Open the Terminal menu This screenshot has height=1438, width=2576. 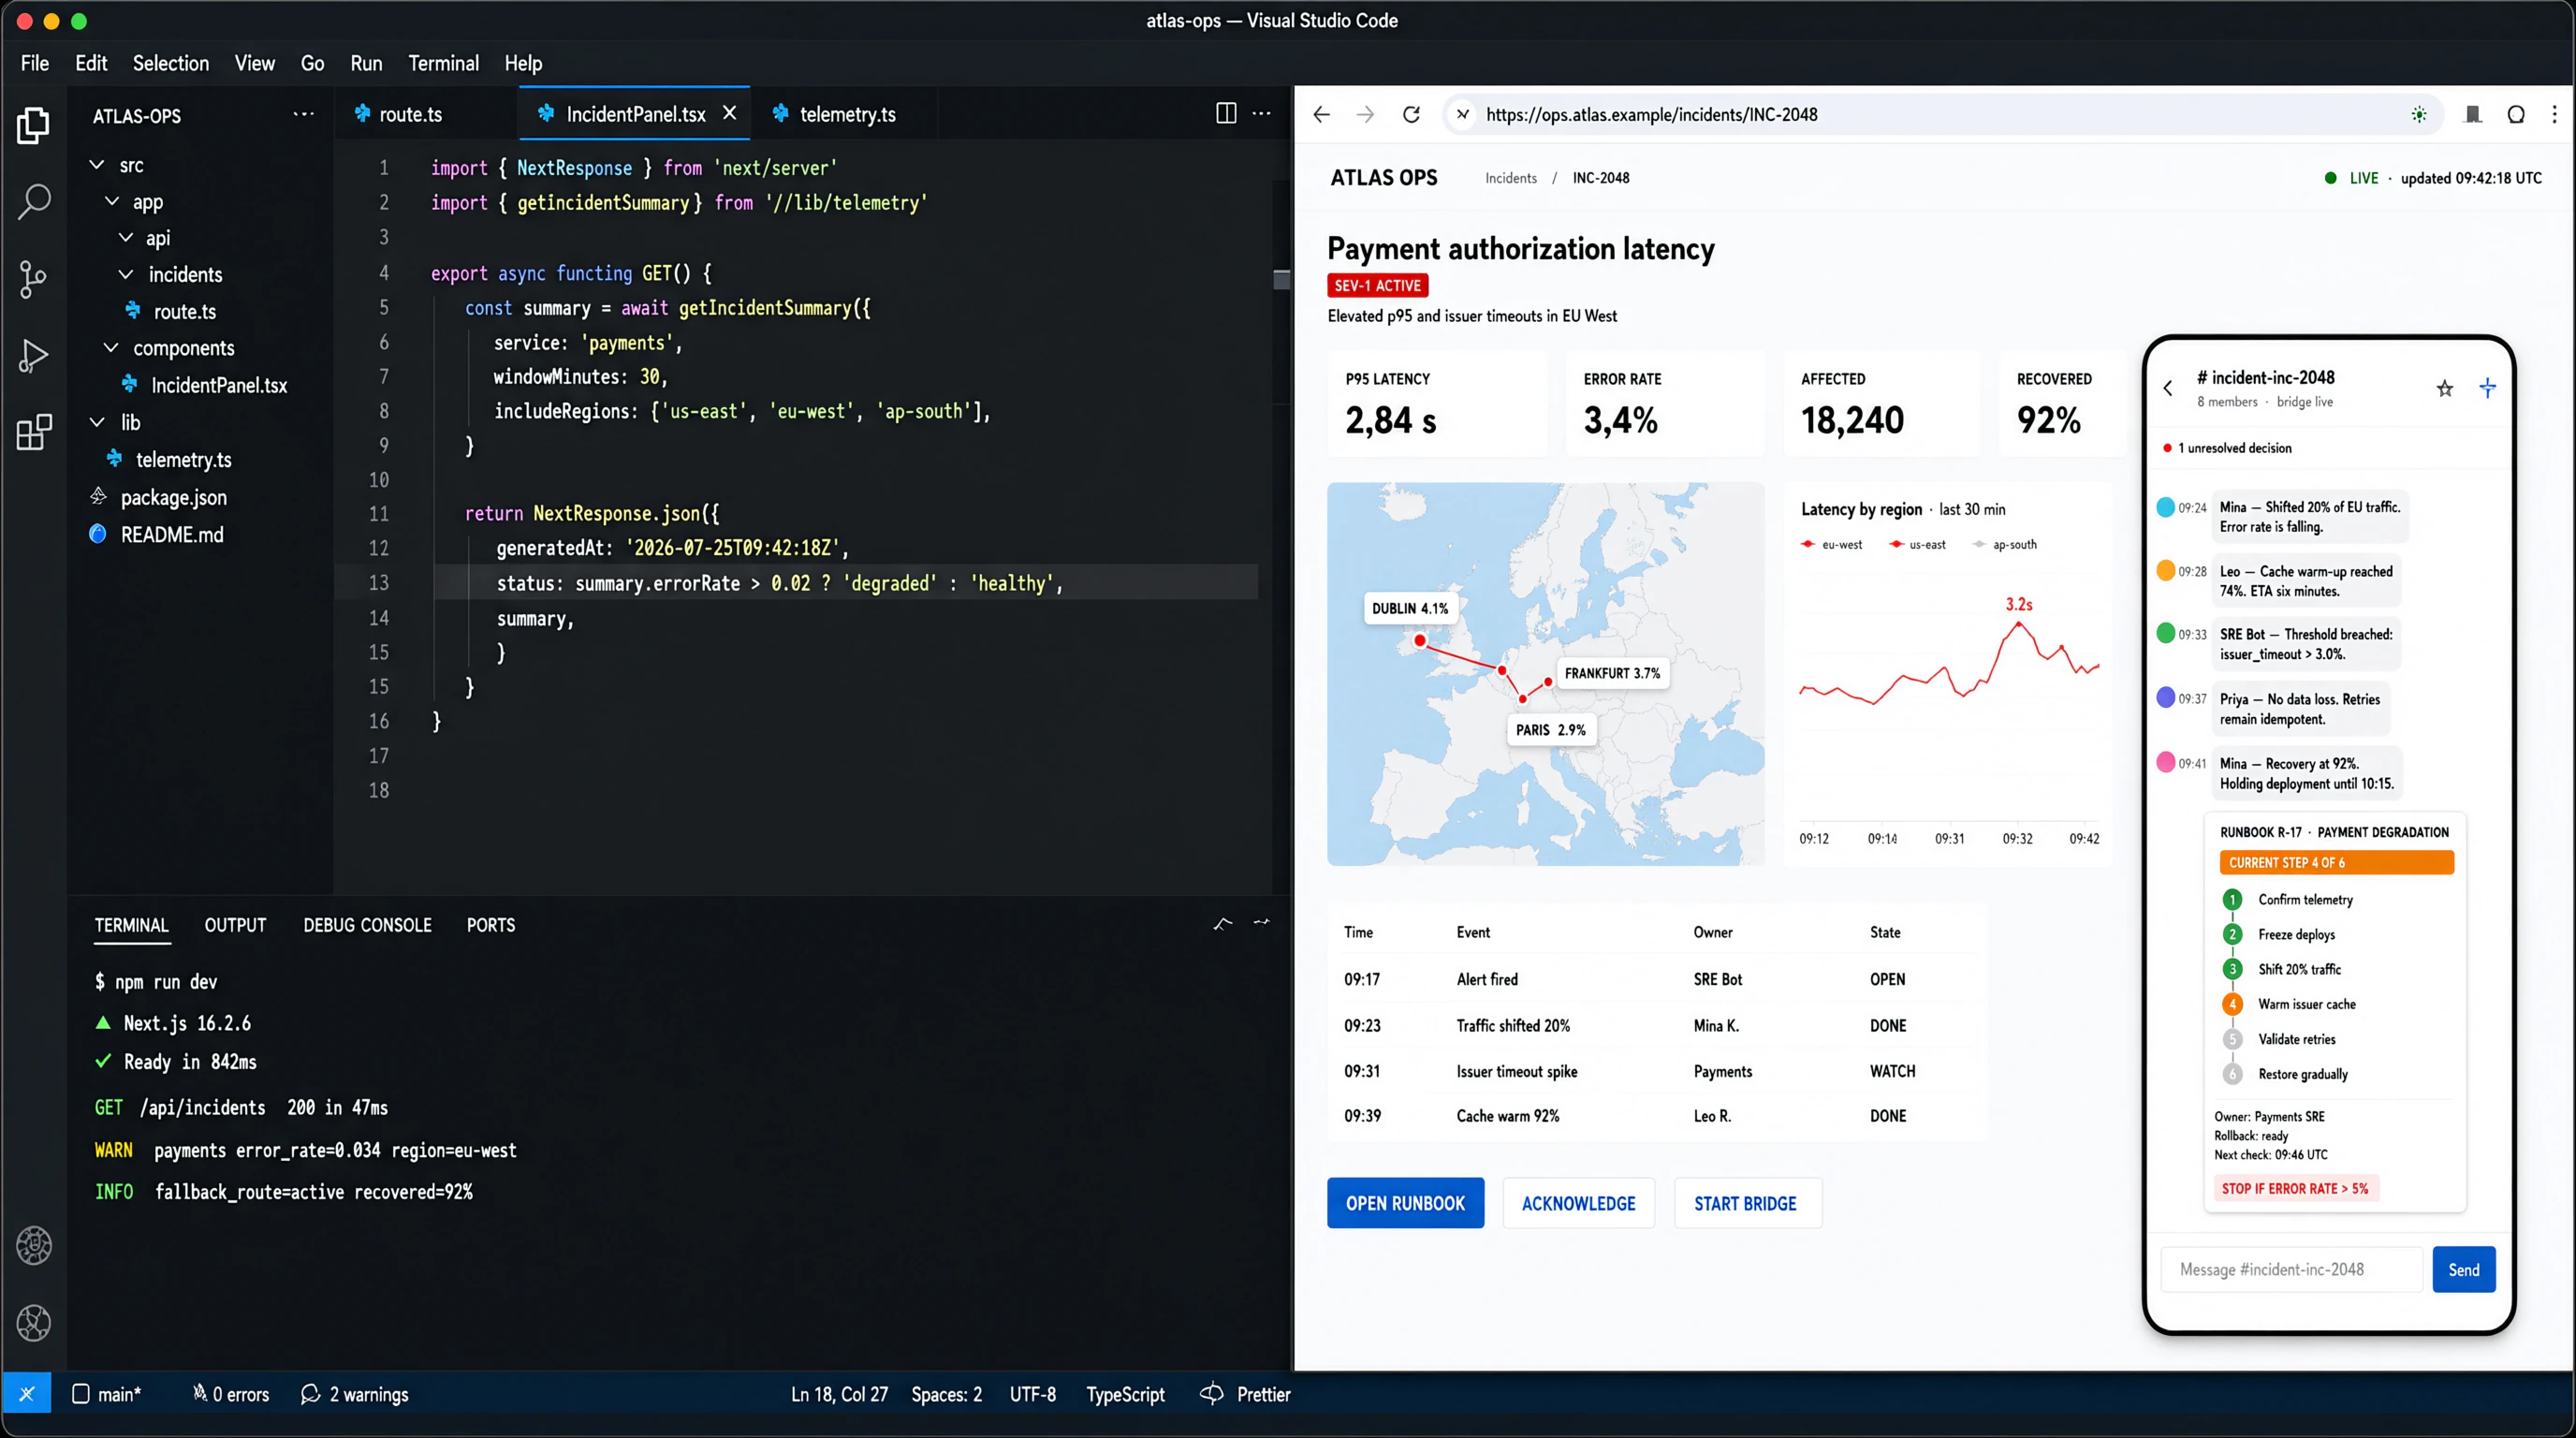[x=444, y=63]
